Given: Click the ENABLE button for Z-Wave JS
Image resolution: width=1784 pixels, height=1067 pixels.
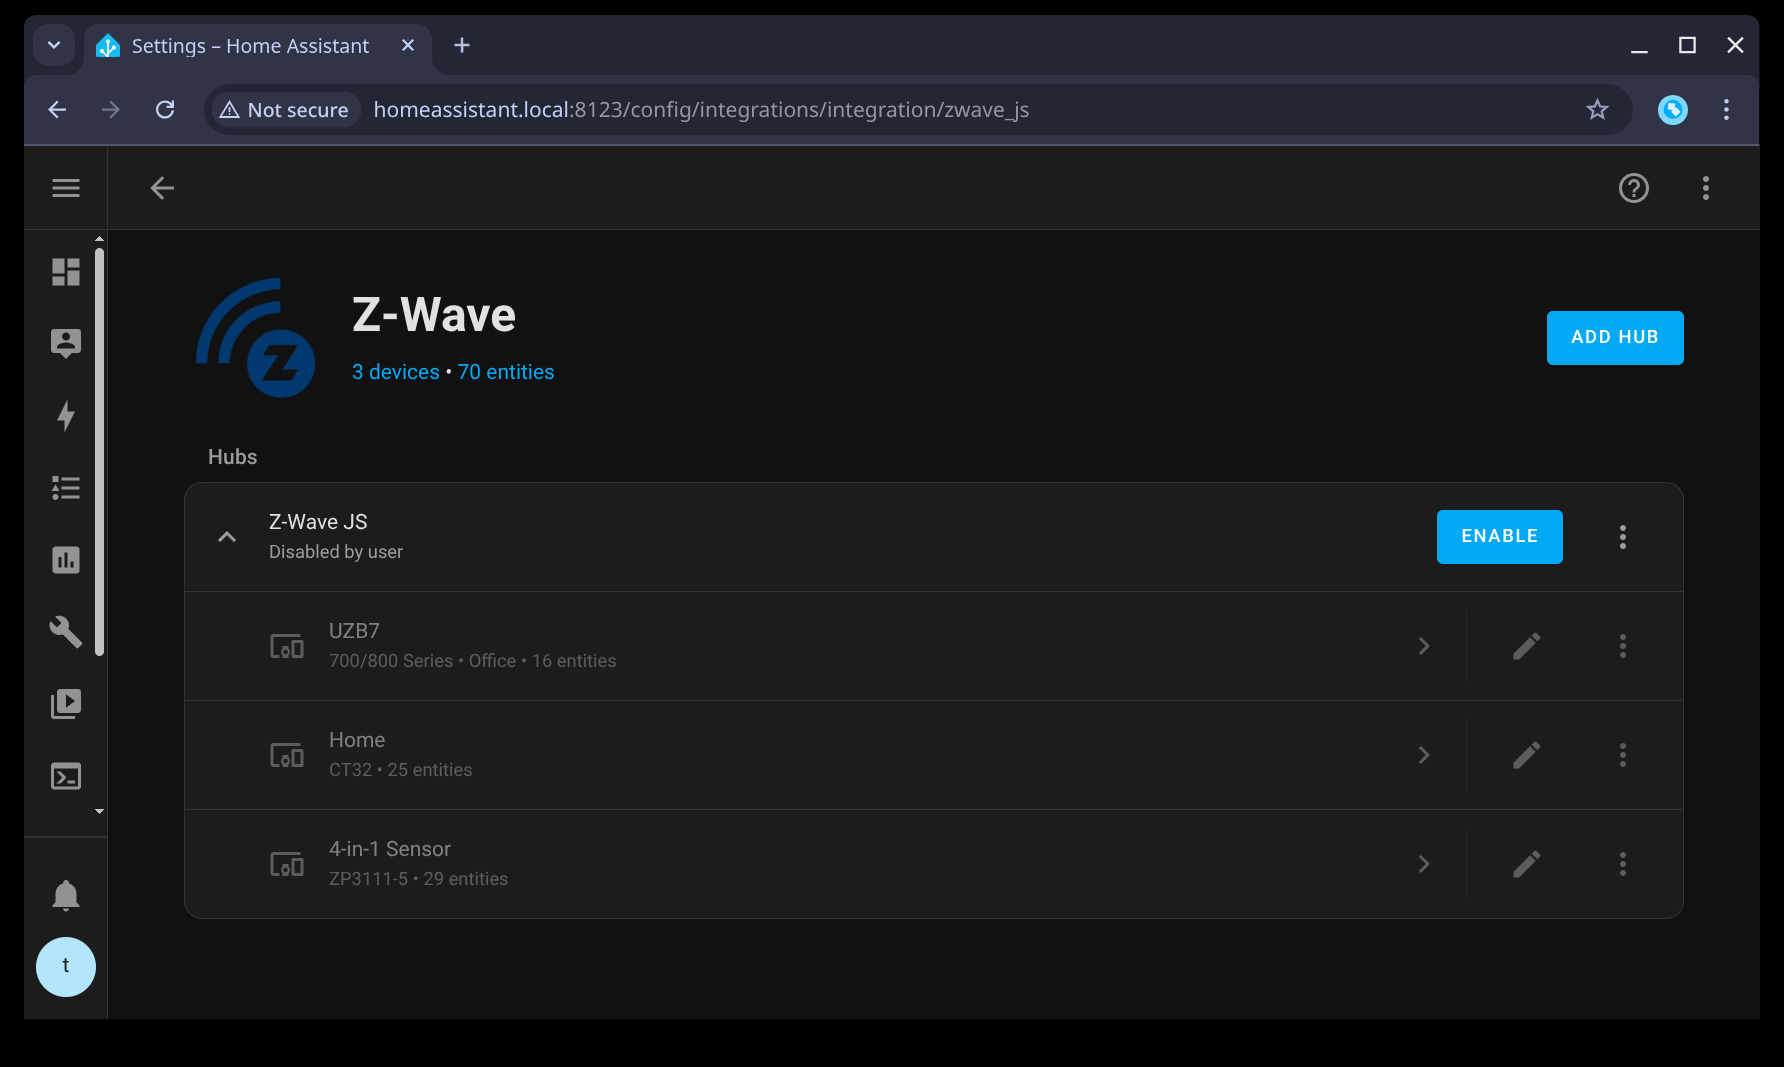Looking at the screenshot, I should click(1499, 537).
